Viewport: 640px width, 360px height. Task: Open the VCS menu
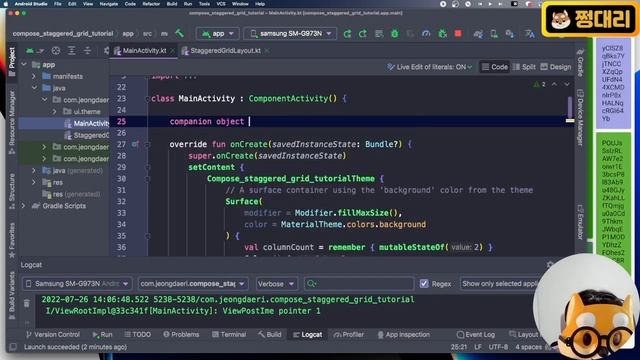point(221,4)
